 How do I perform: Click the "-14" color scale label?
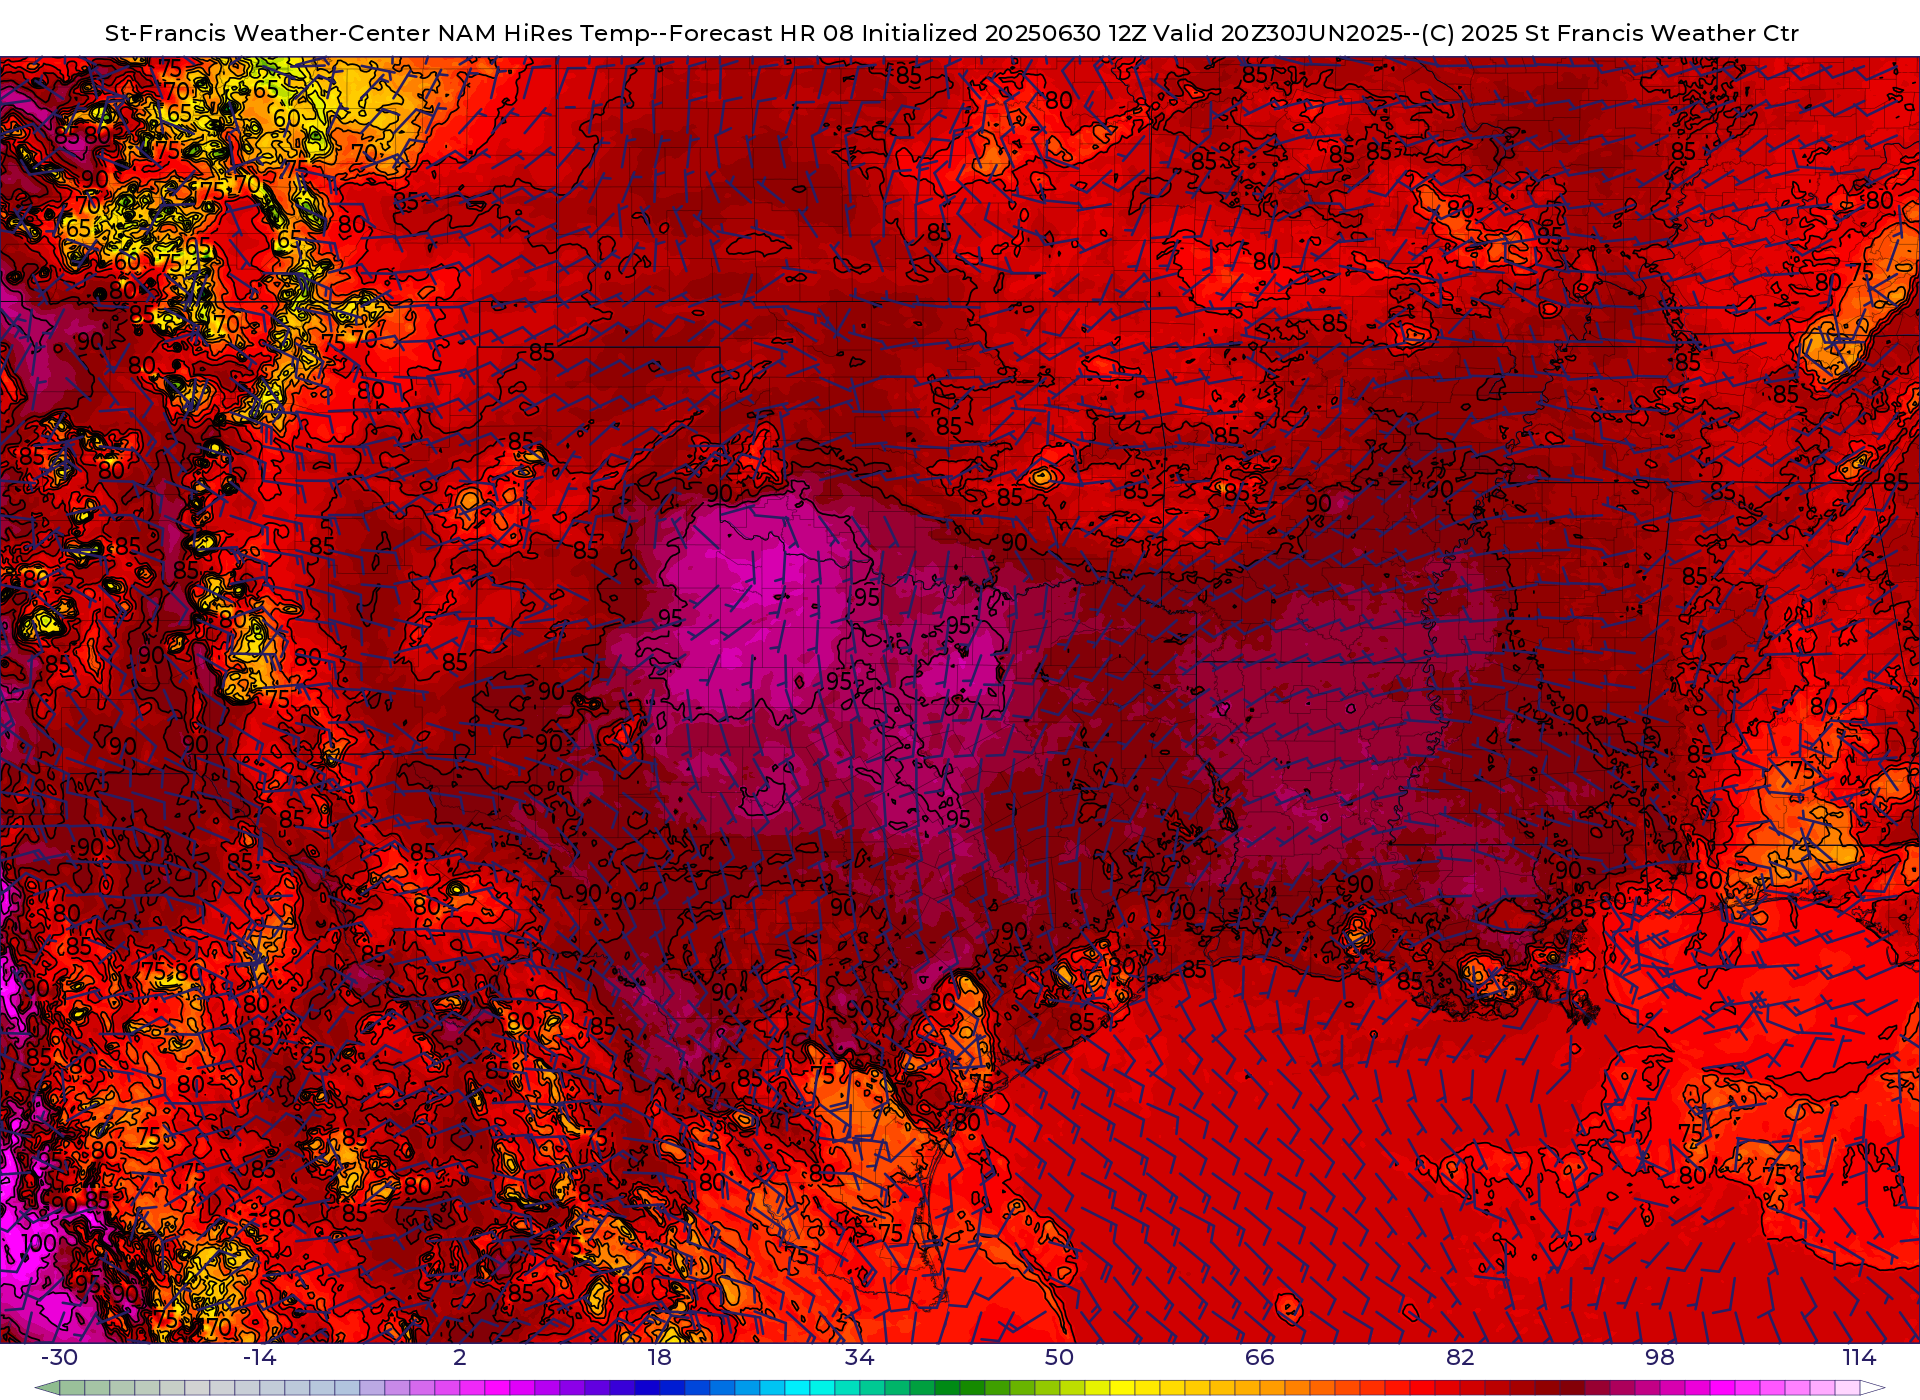(259, 1357)
